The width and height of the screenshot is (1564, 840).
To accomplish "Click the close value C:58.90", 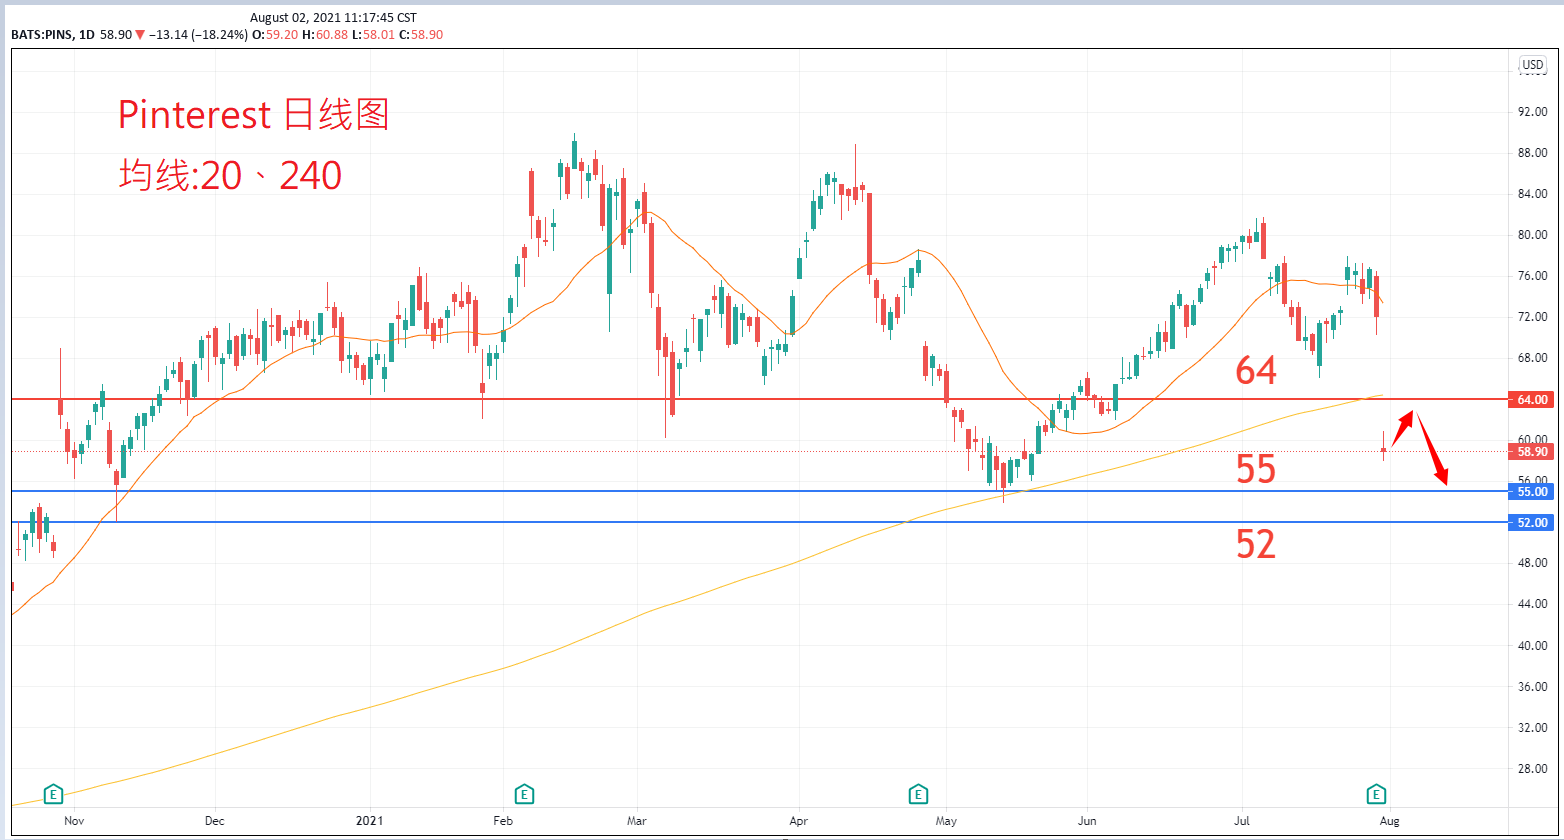I will [421, 34].
